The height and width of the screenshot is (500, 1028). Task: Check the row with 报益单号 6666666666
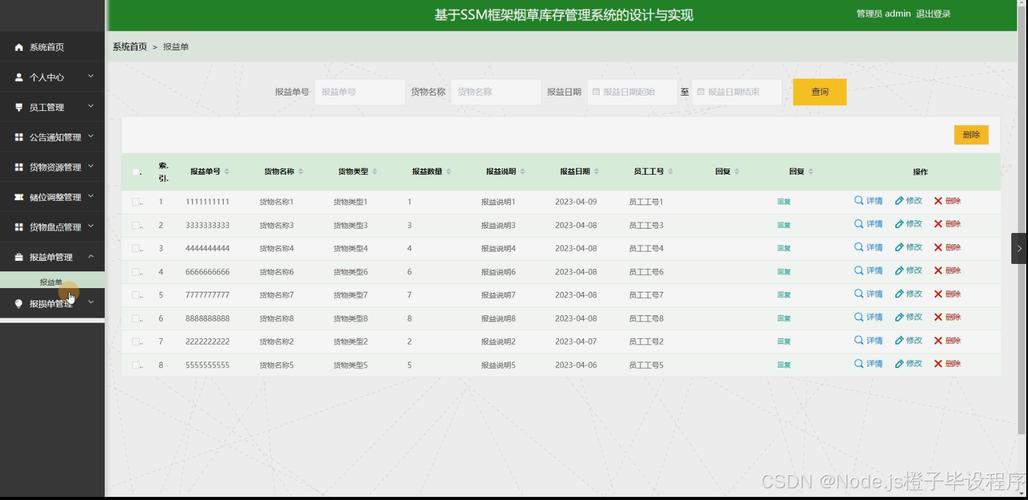[136, 271]
